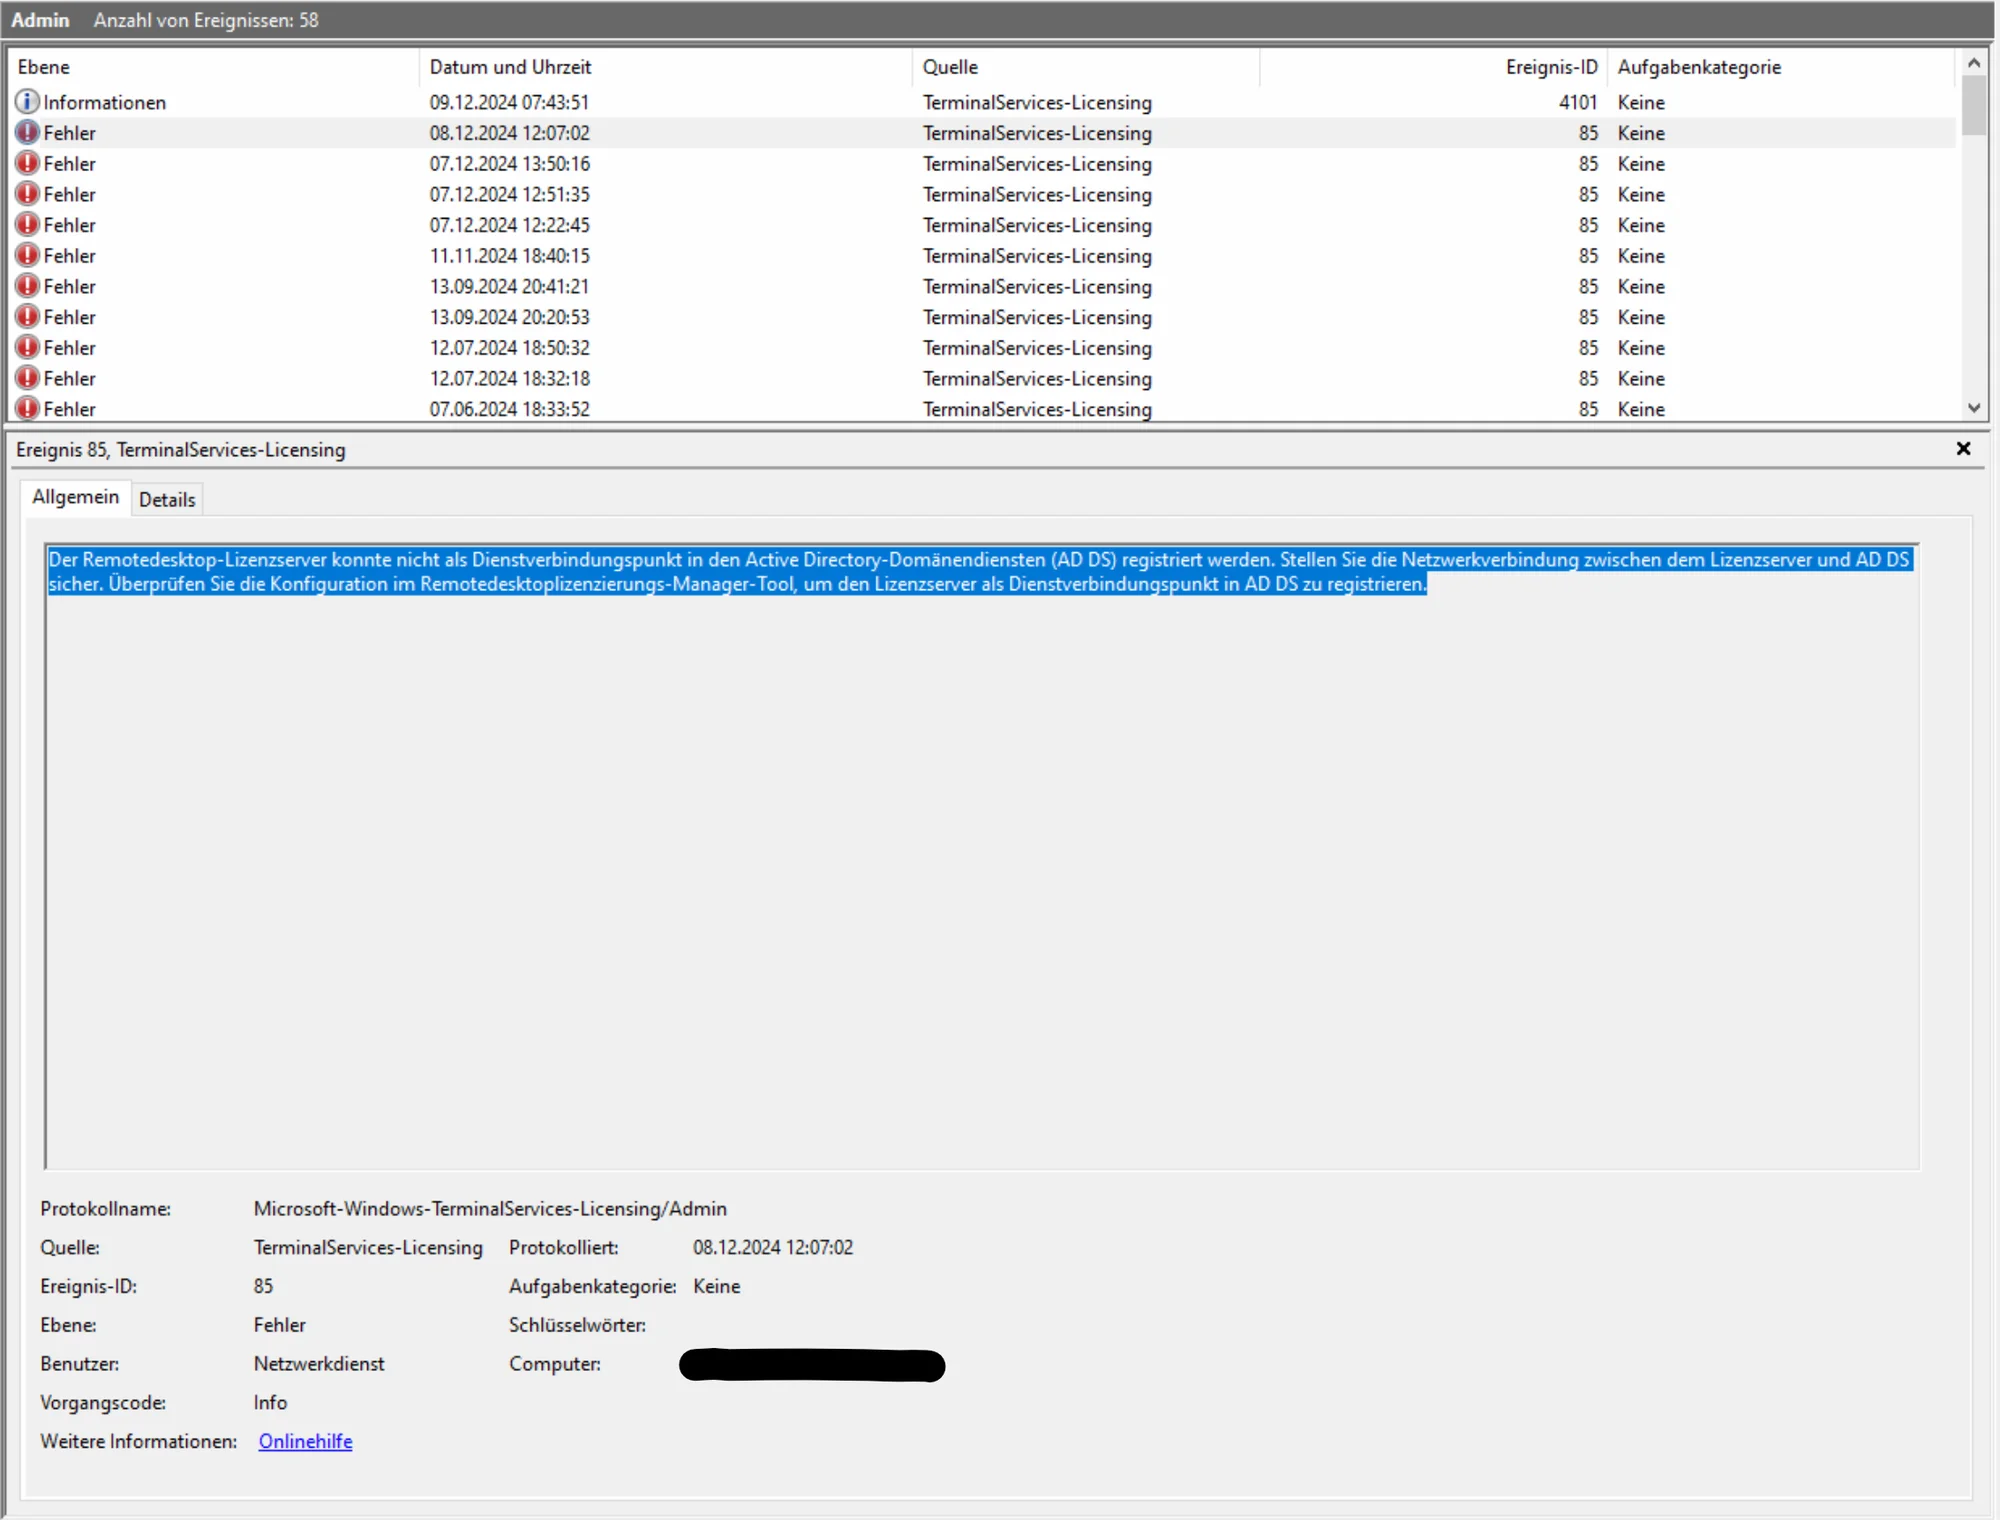Image resolution: width=2000 pixels, height=1520 pixels.
Task: Click the Protokolliert value 08.12.2024 12:07:02
Action: point(773,1247)
